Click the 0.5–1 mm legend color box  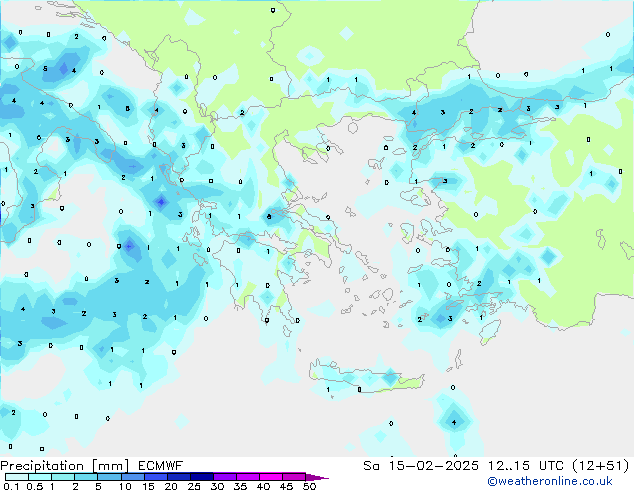coord(40,477)
